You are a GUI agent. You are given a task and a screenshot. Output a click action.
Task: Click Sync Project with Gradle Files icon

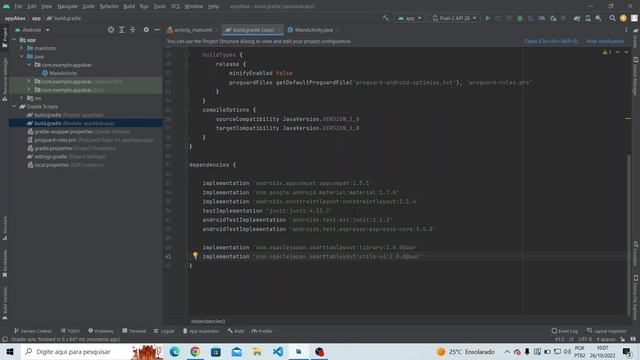click(577, 18)
